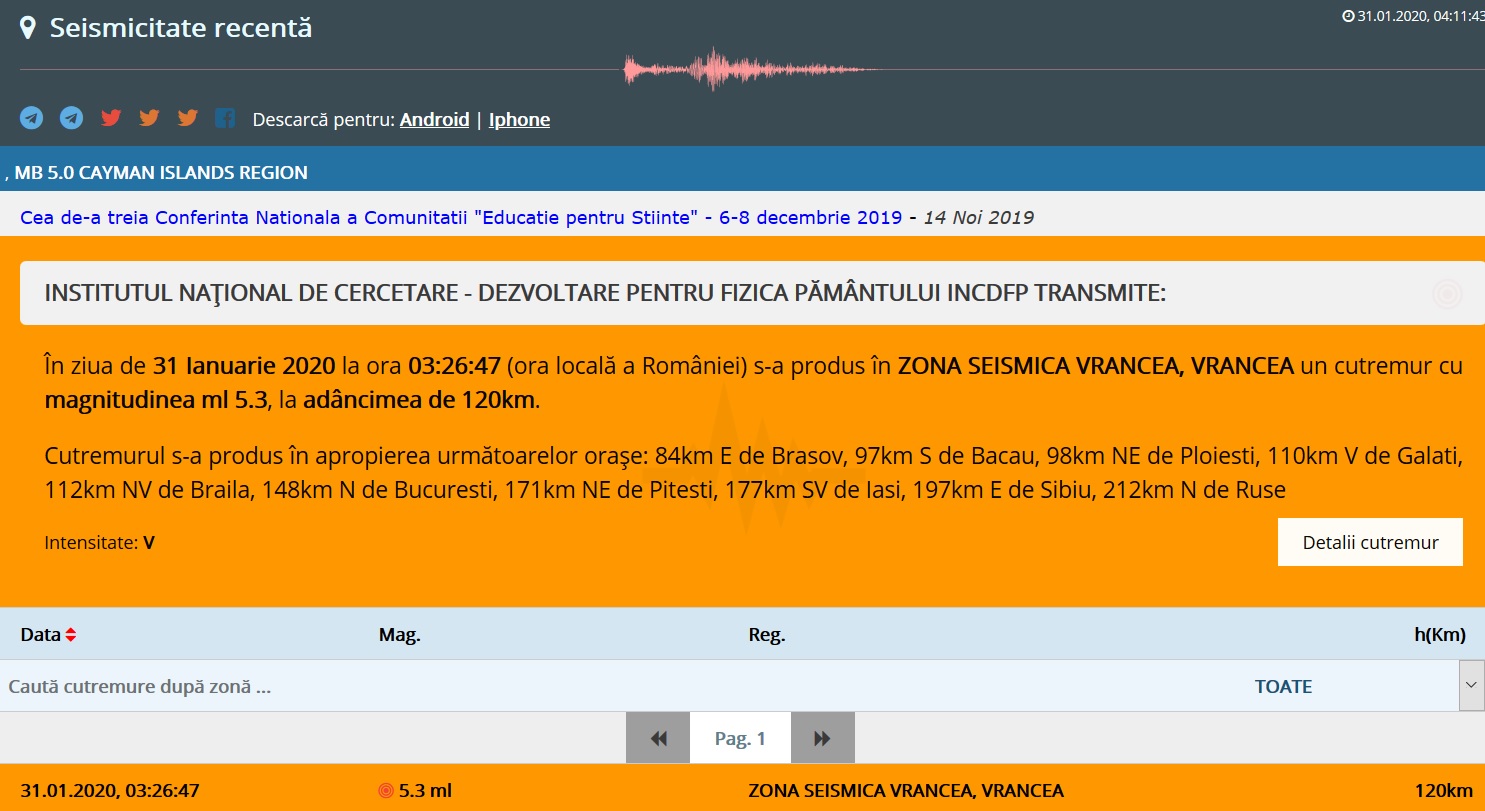Click the epicenter icon next to 5.3 ml
Viewport: 1485px width, 811px height.
tap(386, 791)
